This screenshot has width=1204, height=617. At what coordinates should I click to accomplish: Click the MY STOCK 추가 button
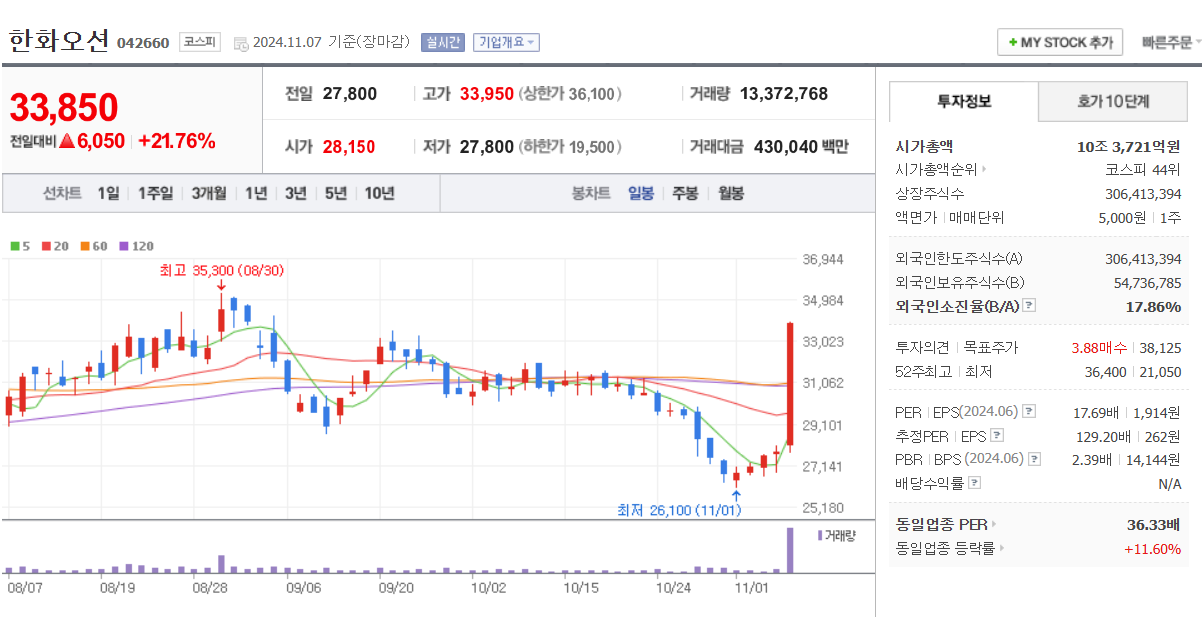pos(1060,43)
